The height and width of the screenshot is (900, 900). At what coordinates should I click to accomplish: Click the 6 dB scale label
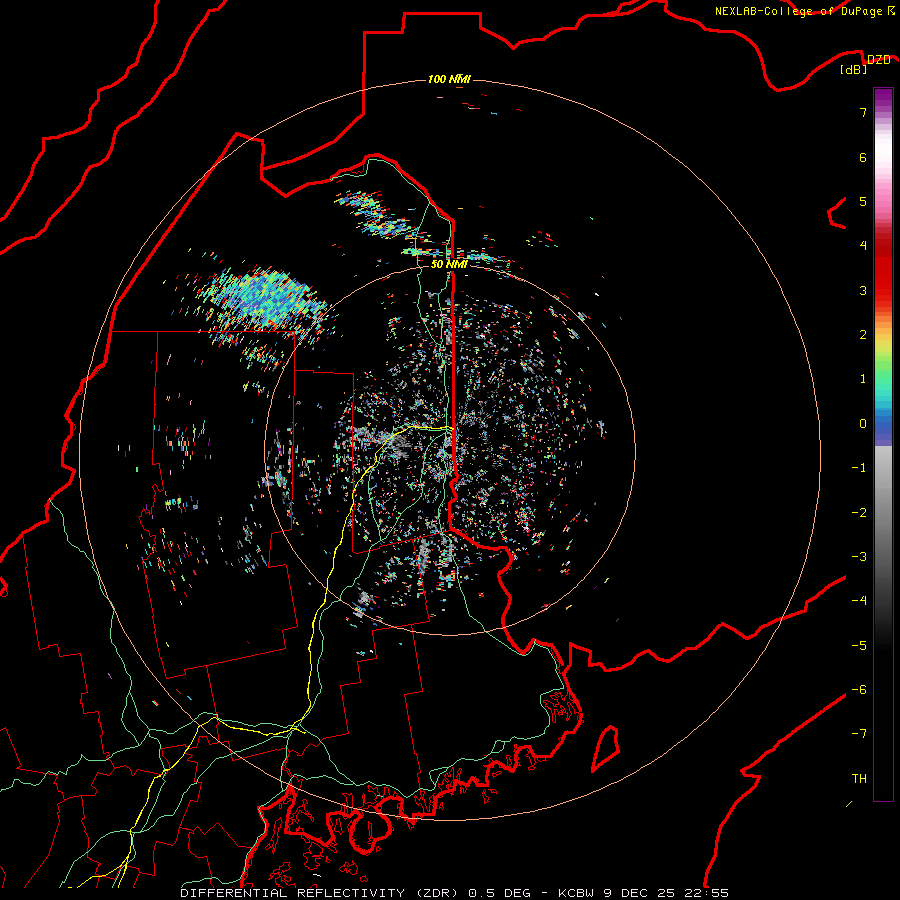(863, 157)
